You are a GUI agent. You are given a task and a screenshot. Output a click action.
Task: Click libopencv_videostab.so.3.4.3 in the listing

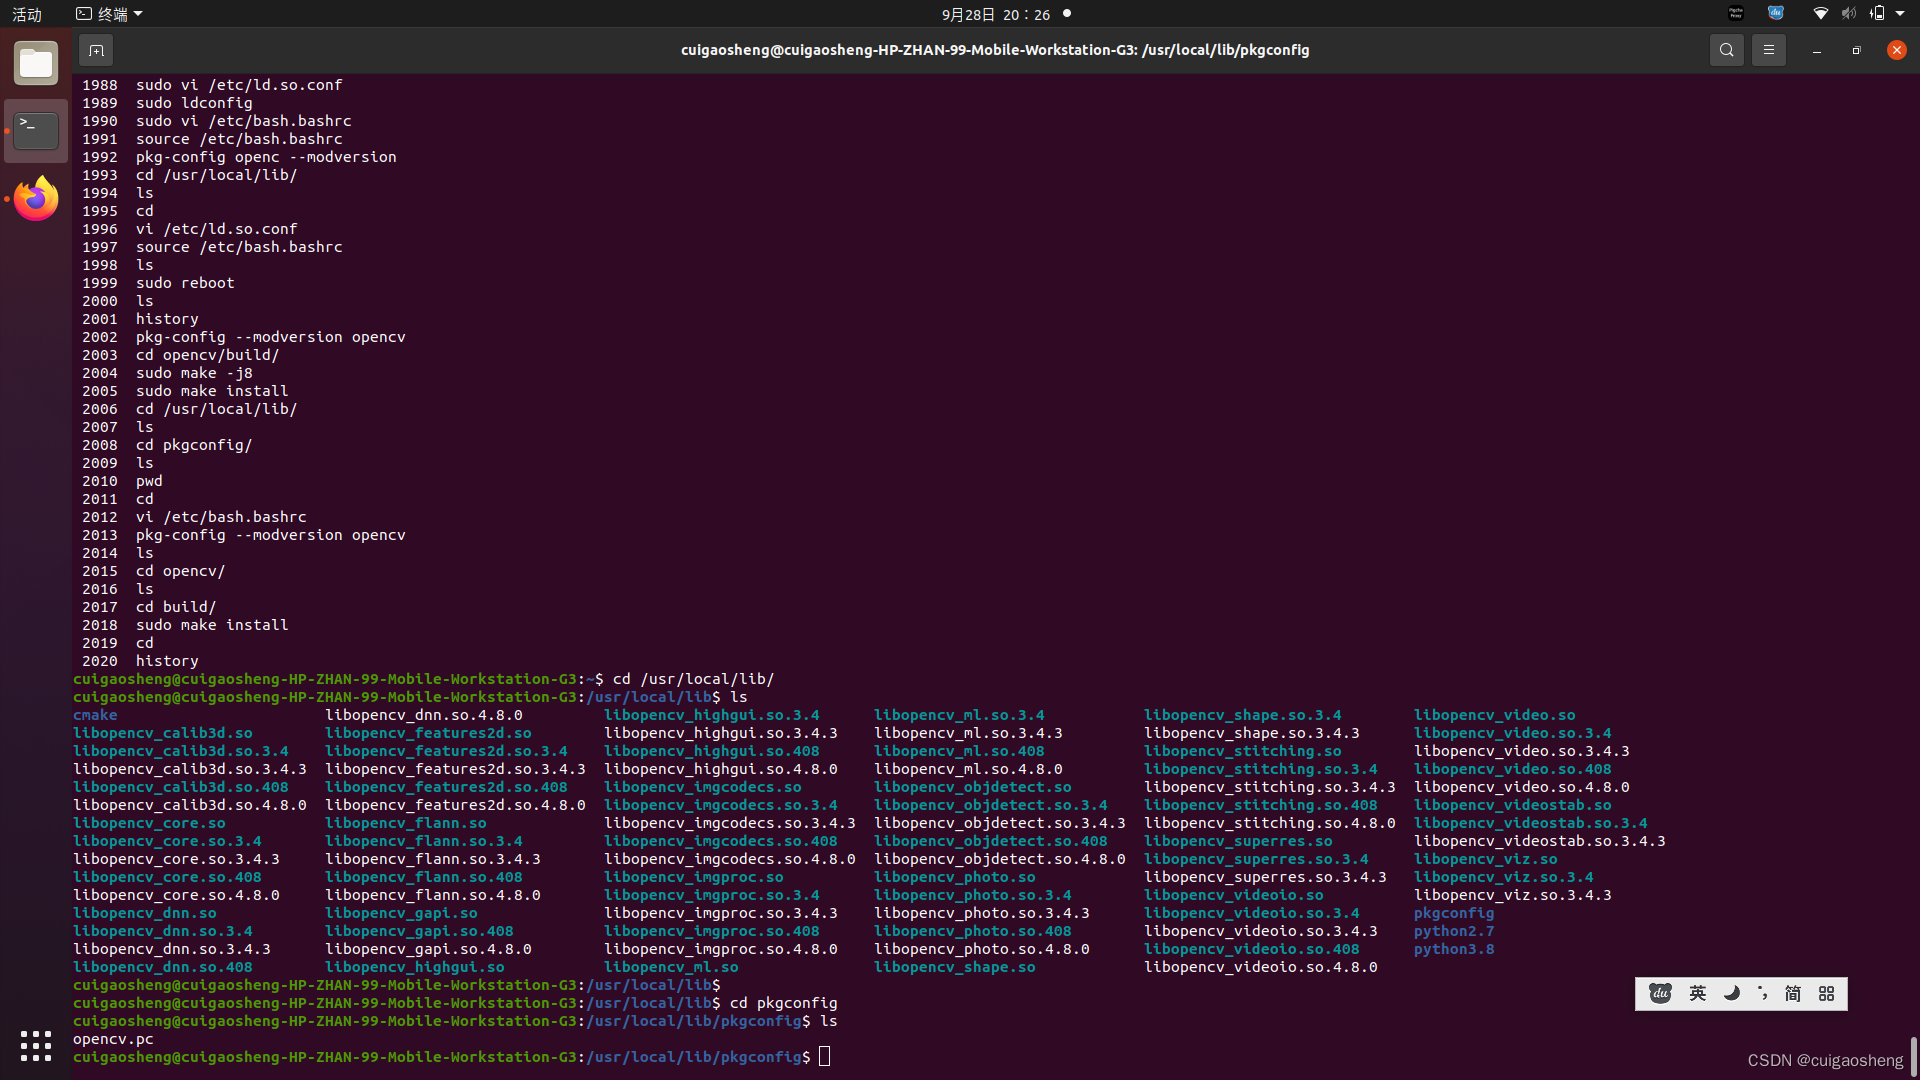[x=1540, y=841]
